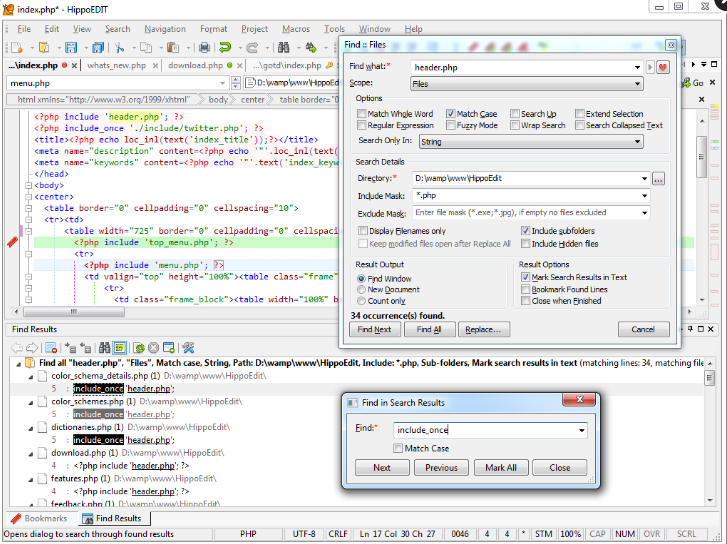Open the Directory dropdown list

pos(644,179)
